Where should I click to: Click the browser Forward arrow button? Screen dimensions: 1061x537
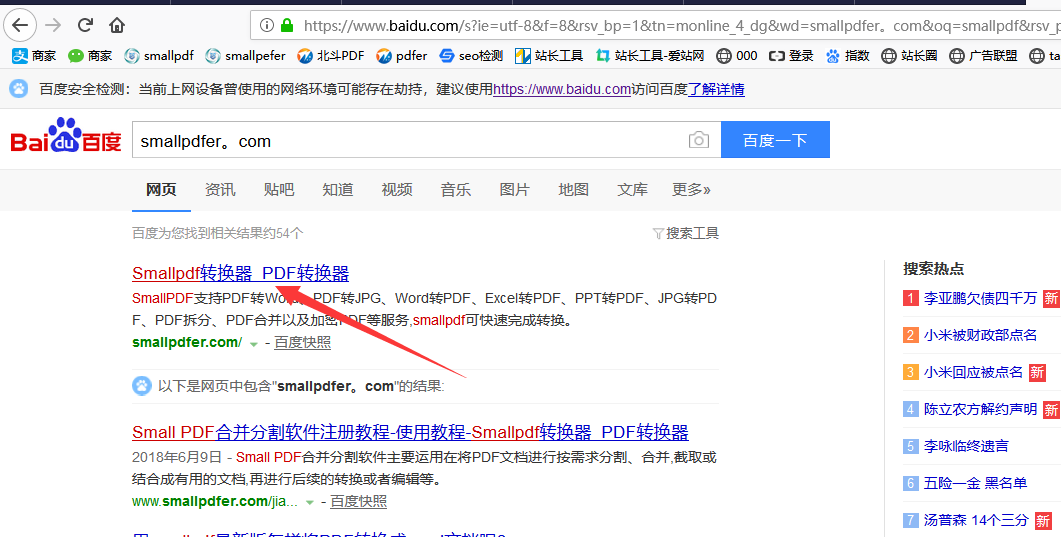(x=53, y=26)
